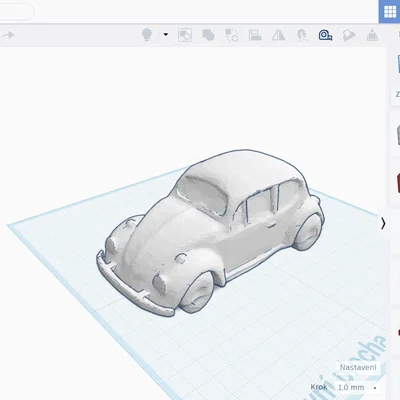
Task: Open the Krok 1,0 mm snap dropdown
Action: (357, 387)
